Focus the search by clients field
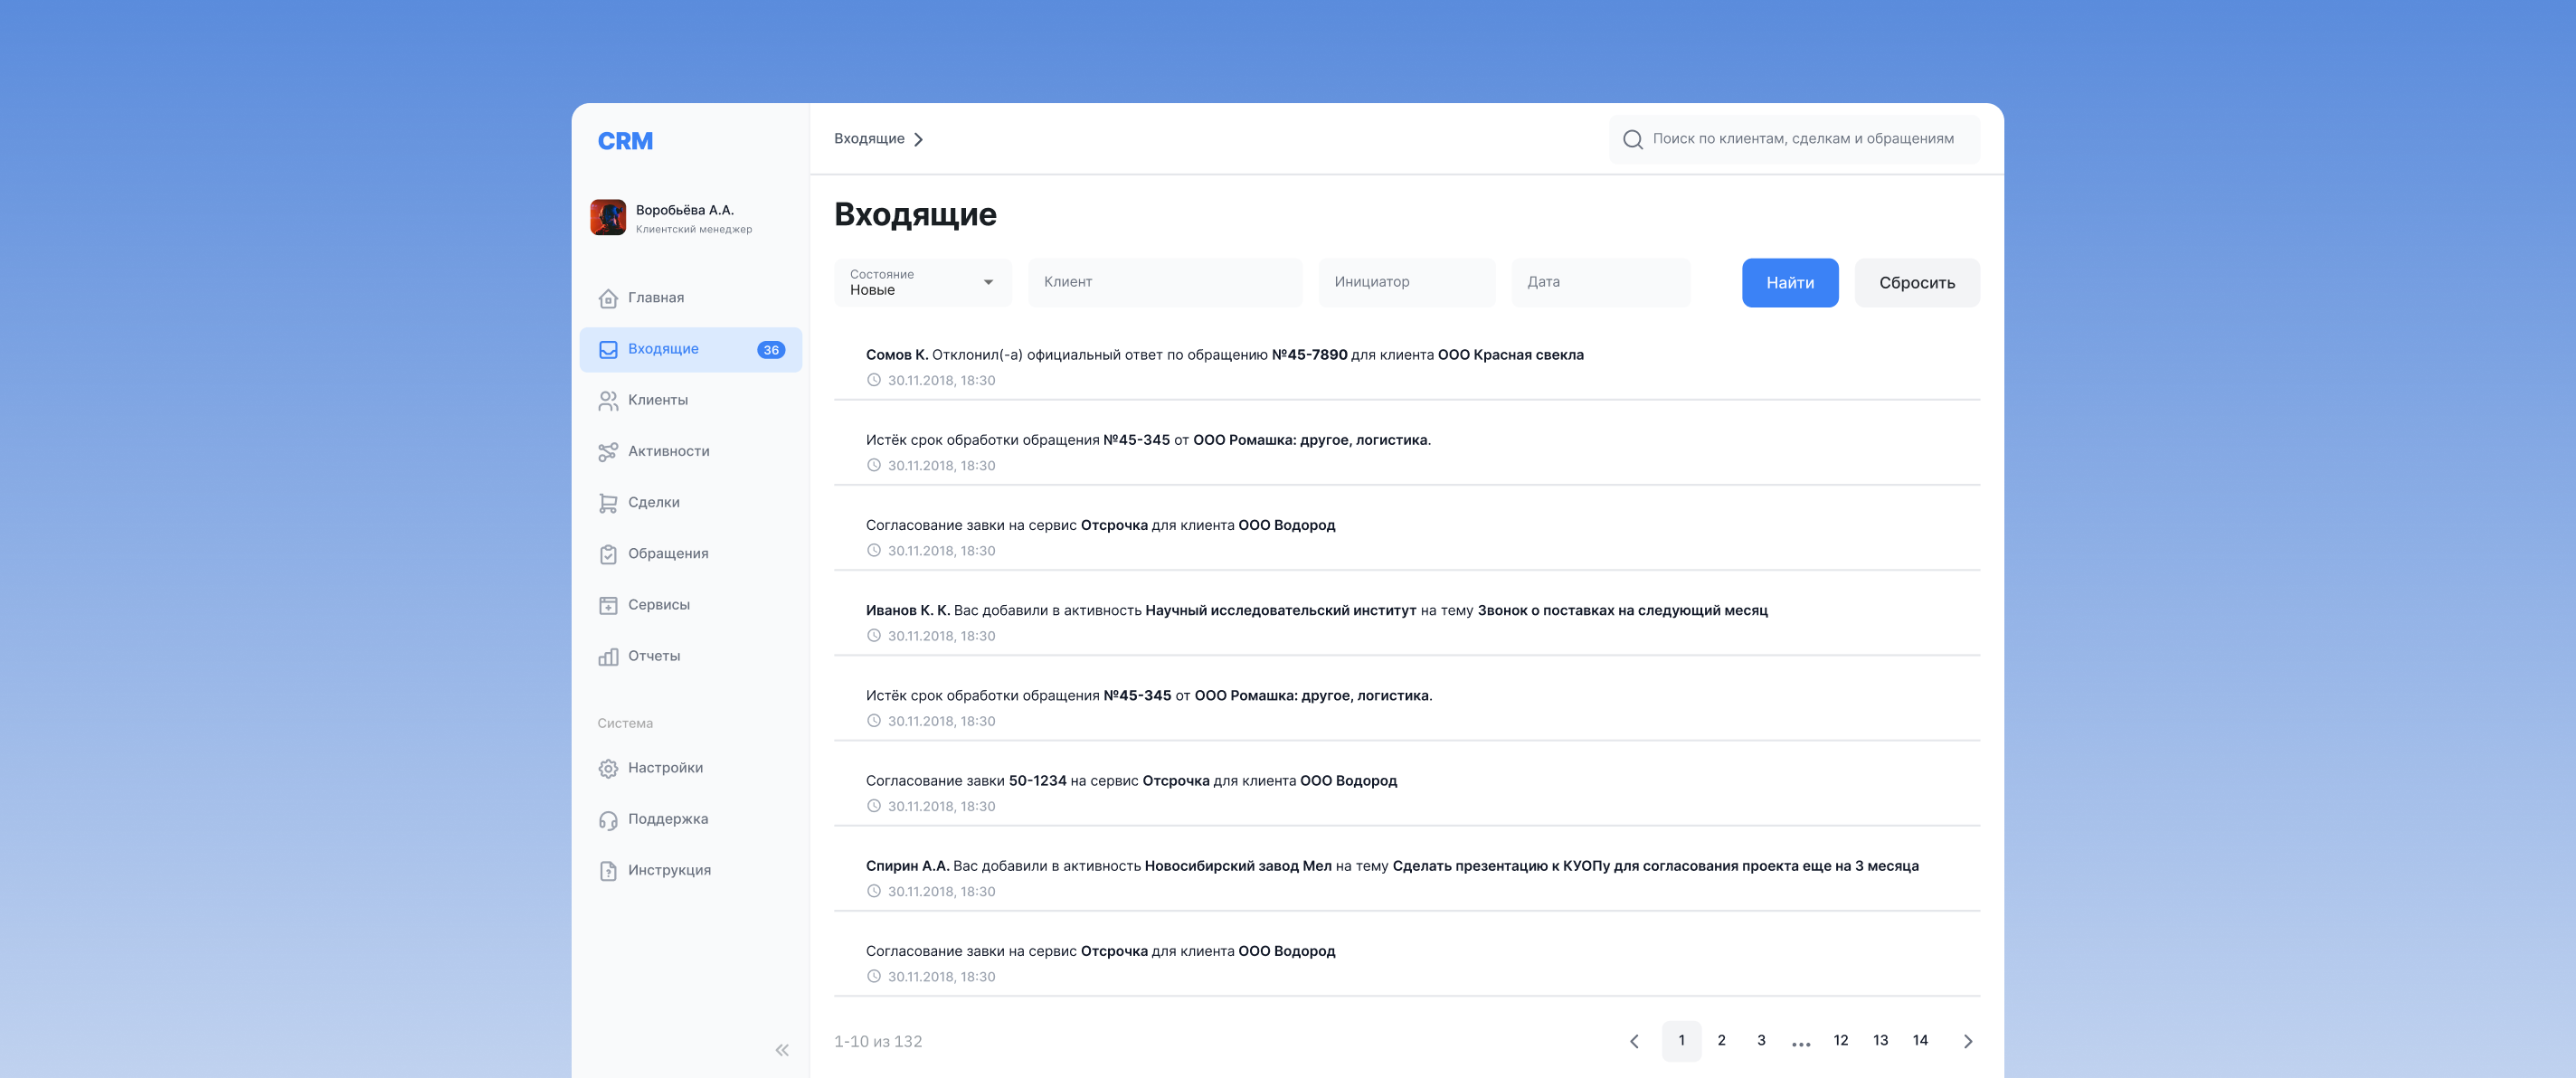The image size is (2576, 1078). pos(1794,139)
